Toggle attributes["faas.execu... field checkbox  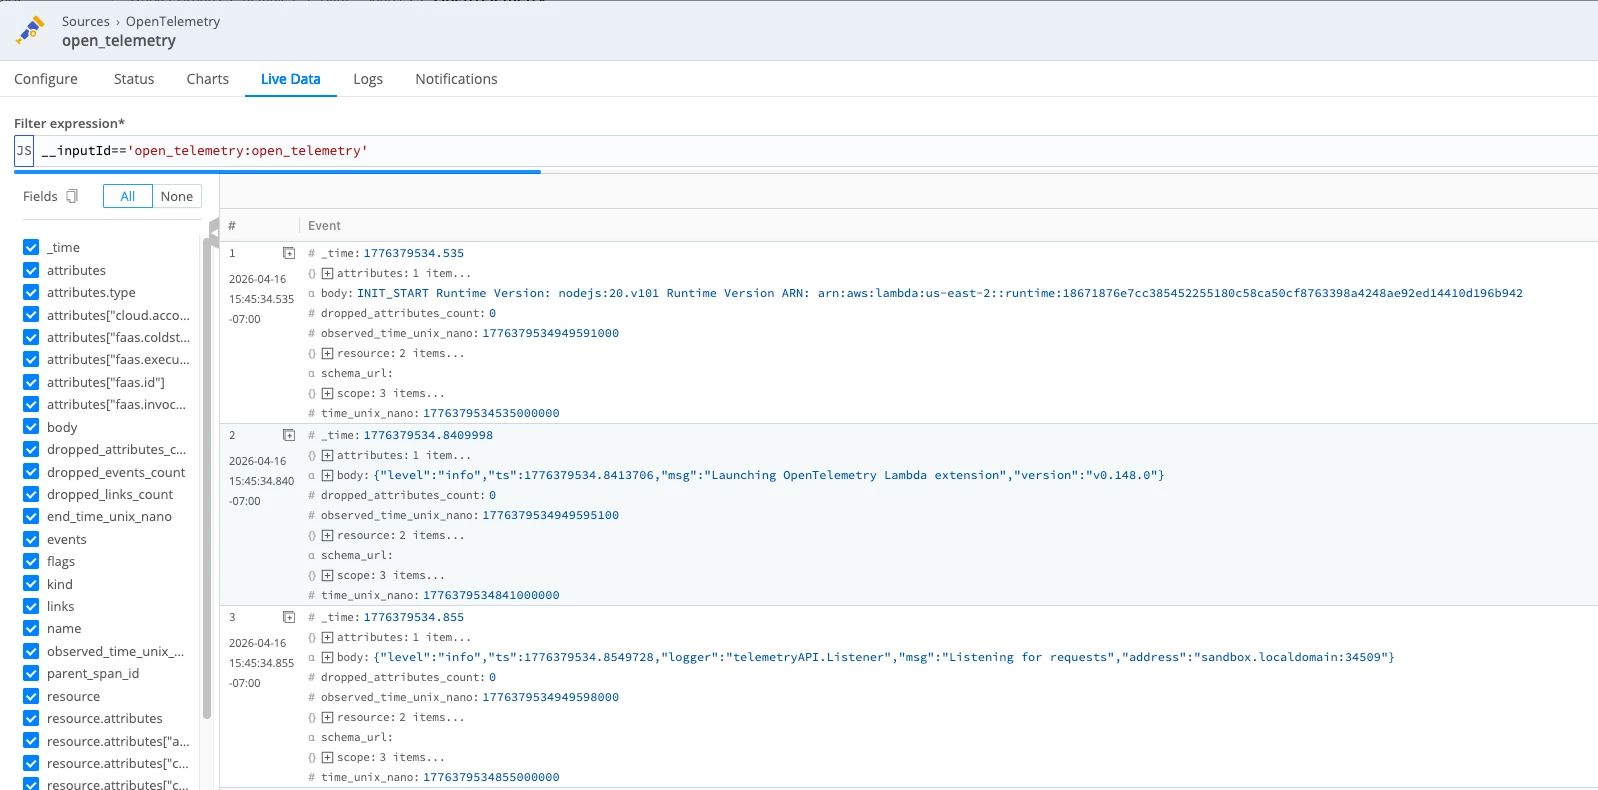coord(31,359)
